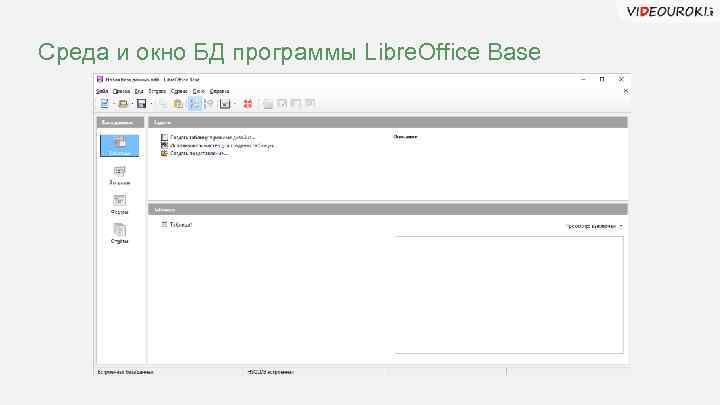Click the highlighted Sort Ascending icon
Image resolution: width=720 pixels, height=405 pixels.
tap(195, 104)
